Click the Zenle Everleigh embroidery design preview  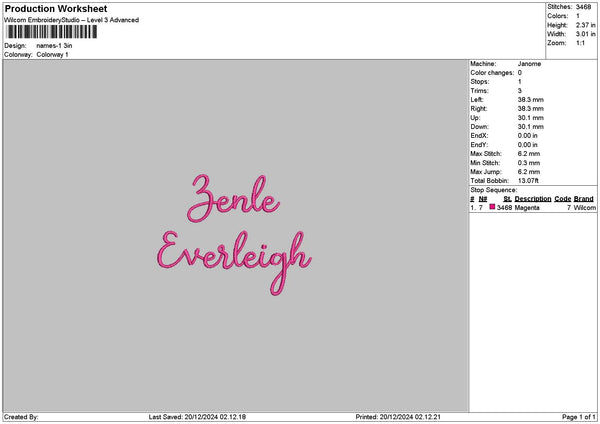tap(234, 235)
